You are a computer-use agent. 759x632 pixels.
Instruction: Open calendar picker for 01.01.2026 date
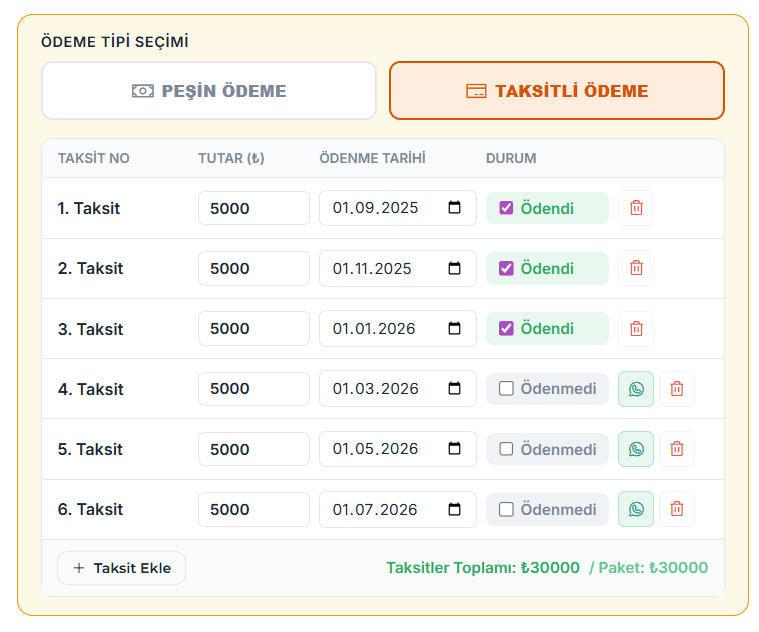(x=454, y=329)
